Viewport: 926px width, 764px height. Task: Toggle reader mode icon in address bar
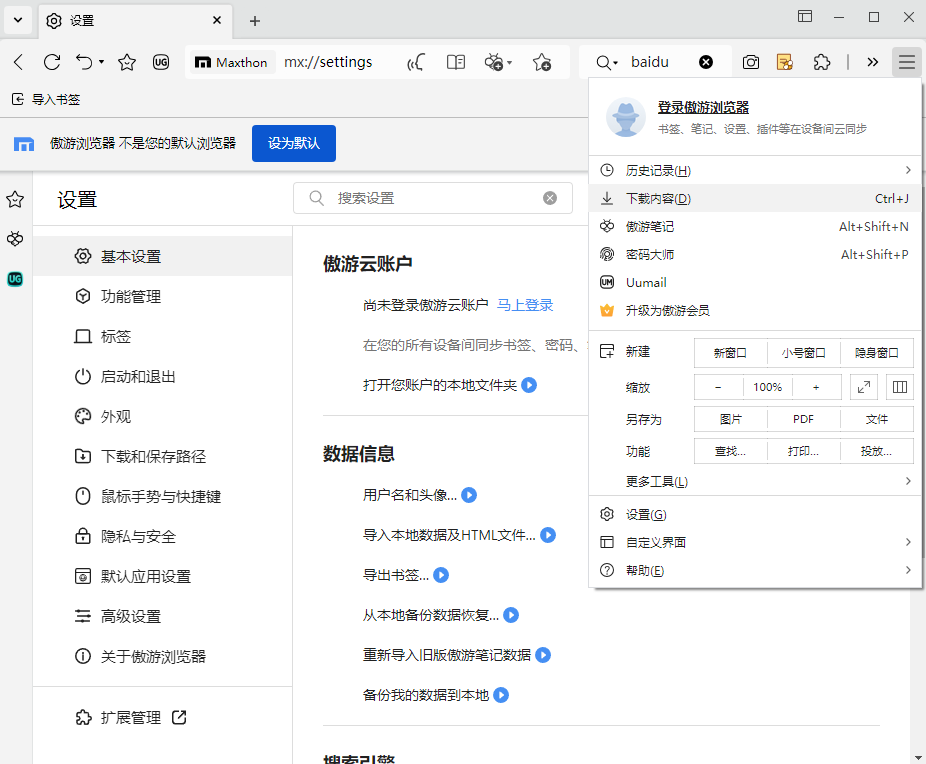(456, 62)
